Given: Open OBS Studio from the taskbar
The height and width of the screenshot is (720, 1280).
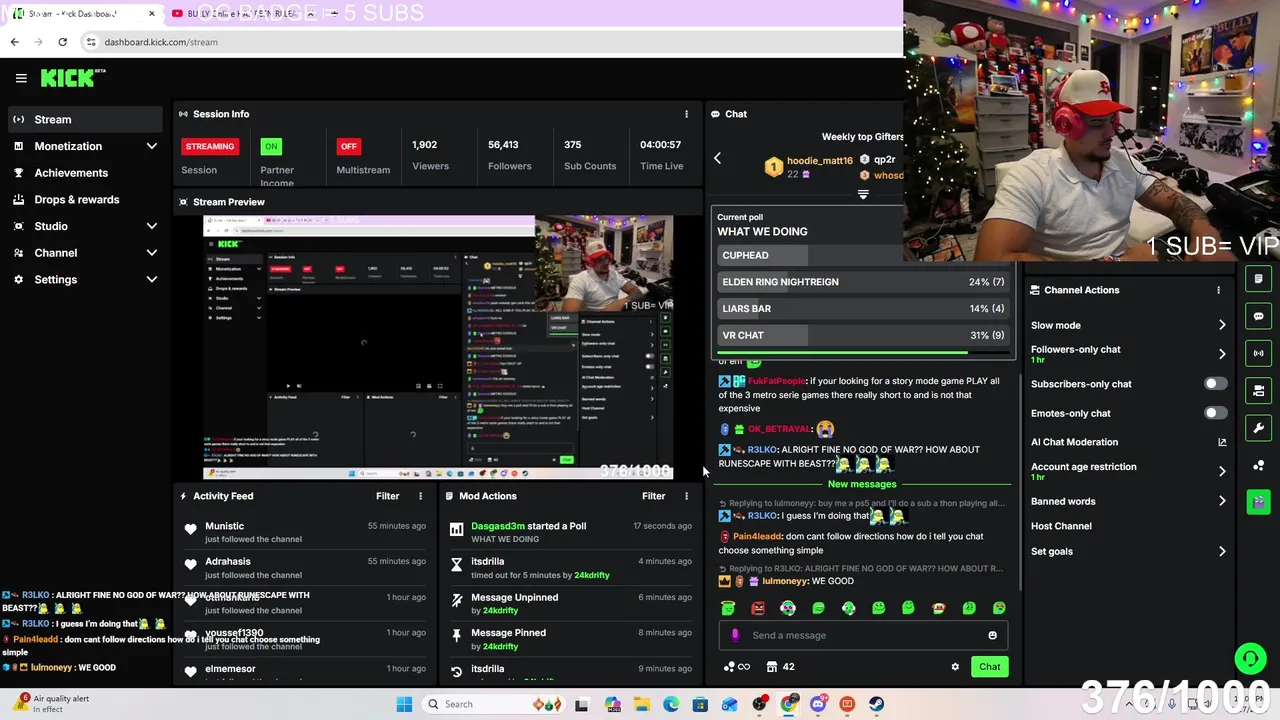Looking at the screenshot, I should pyautogui.click(x=760, y=704).
